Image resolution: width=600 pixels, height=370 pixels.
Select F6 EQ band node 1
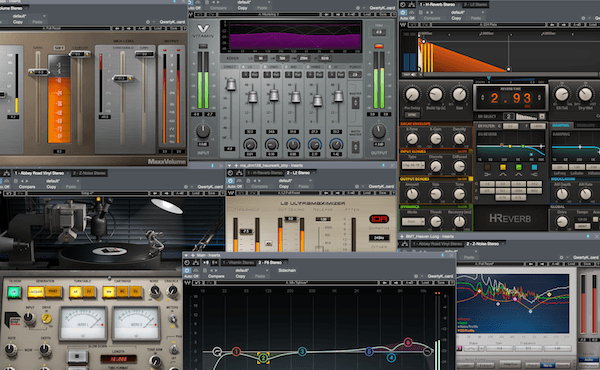pyautogui.click(x=236, y=351)
